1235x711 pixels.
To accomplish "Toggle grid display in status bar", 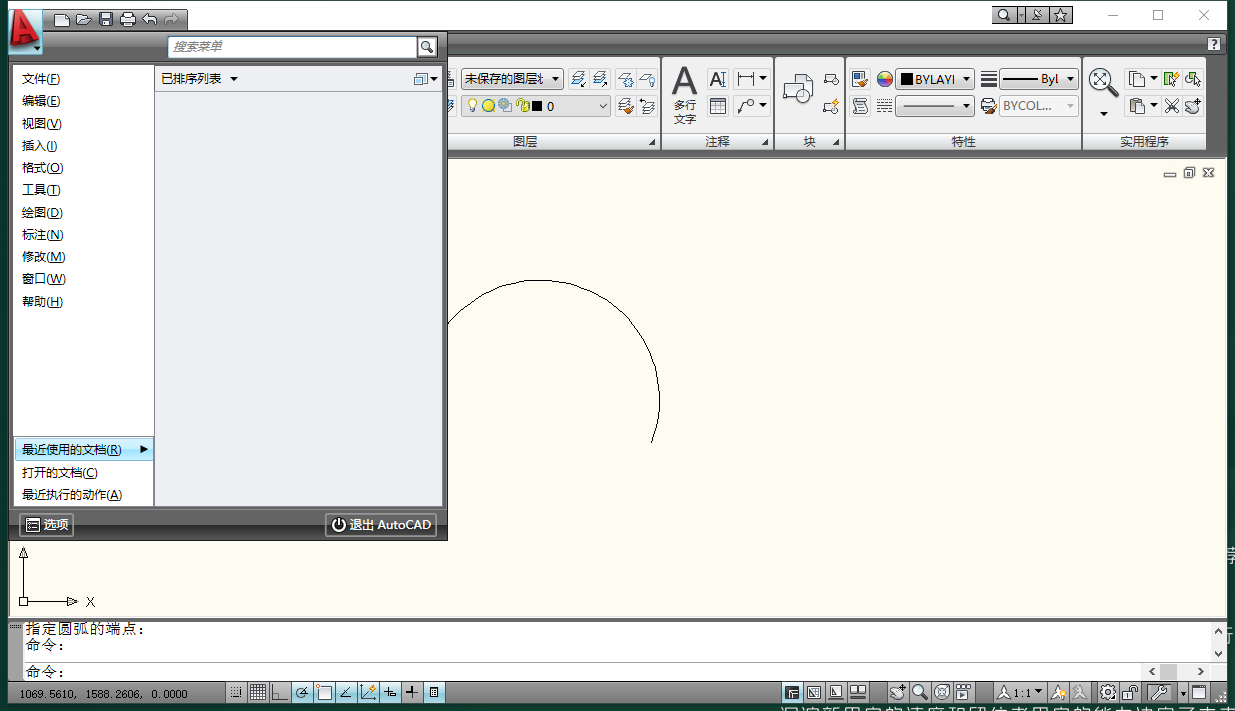I will tap(258, 692).
